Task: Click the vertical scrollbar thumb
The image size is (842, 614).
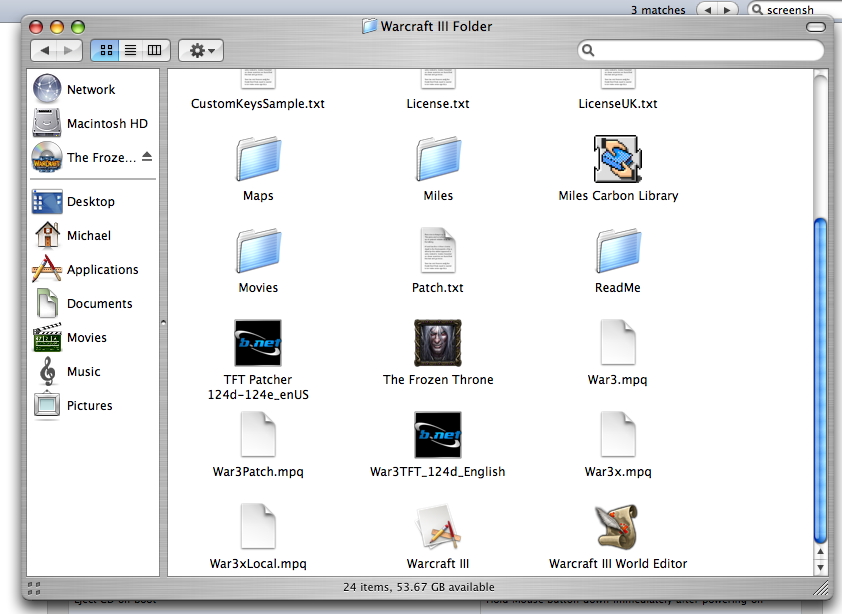Action: pos(820,380)
